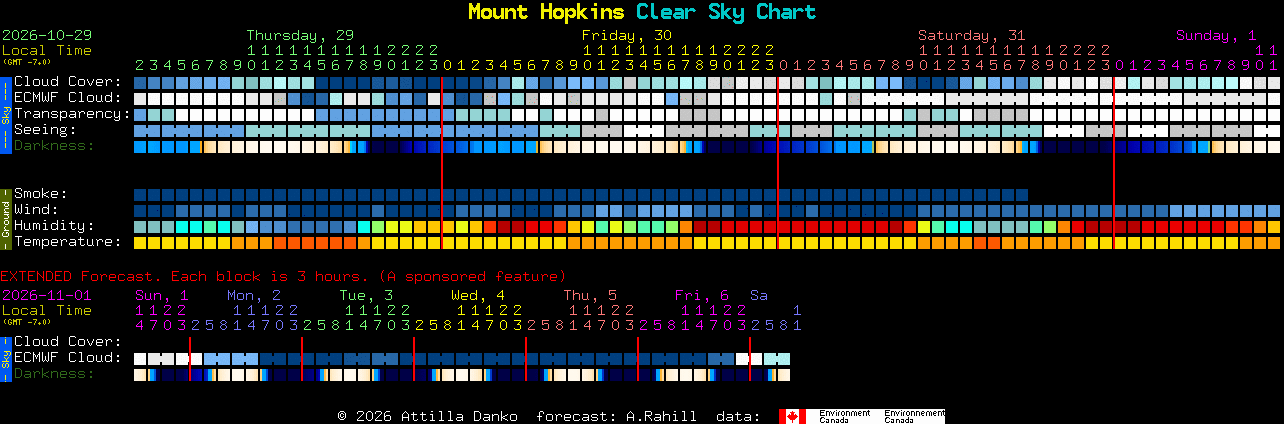Click the 'Friday, 30' day heading

tap(627, 35)
